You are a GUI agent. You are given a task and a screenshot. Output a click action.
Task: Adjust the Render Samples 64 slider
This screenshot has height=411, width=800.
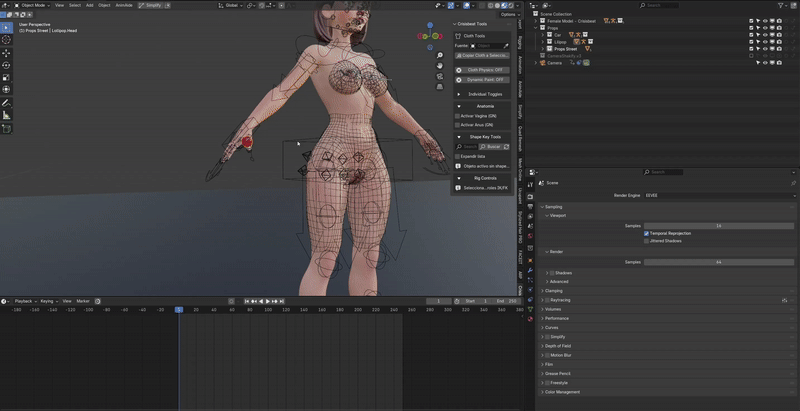pos(719,262)
